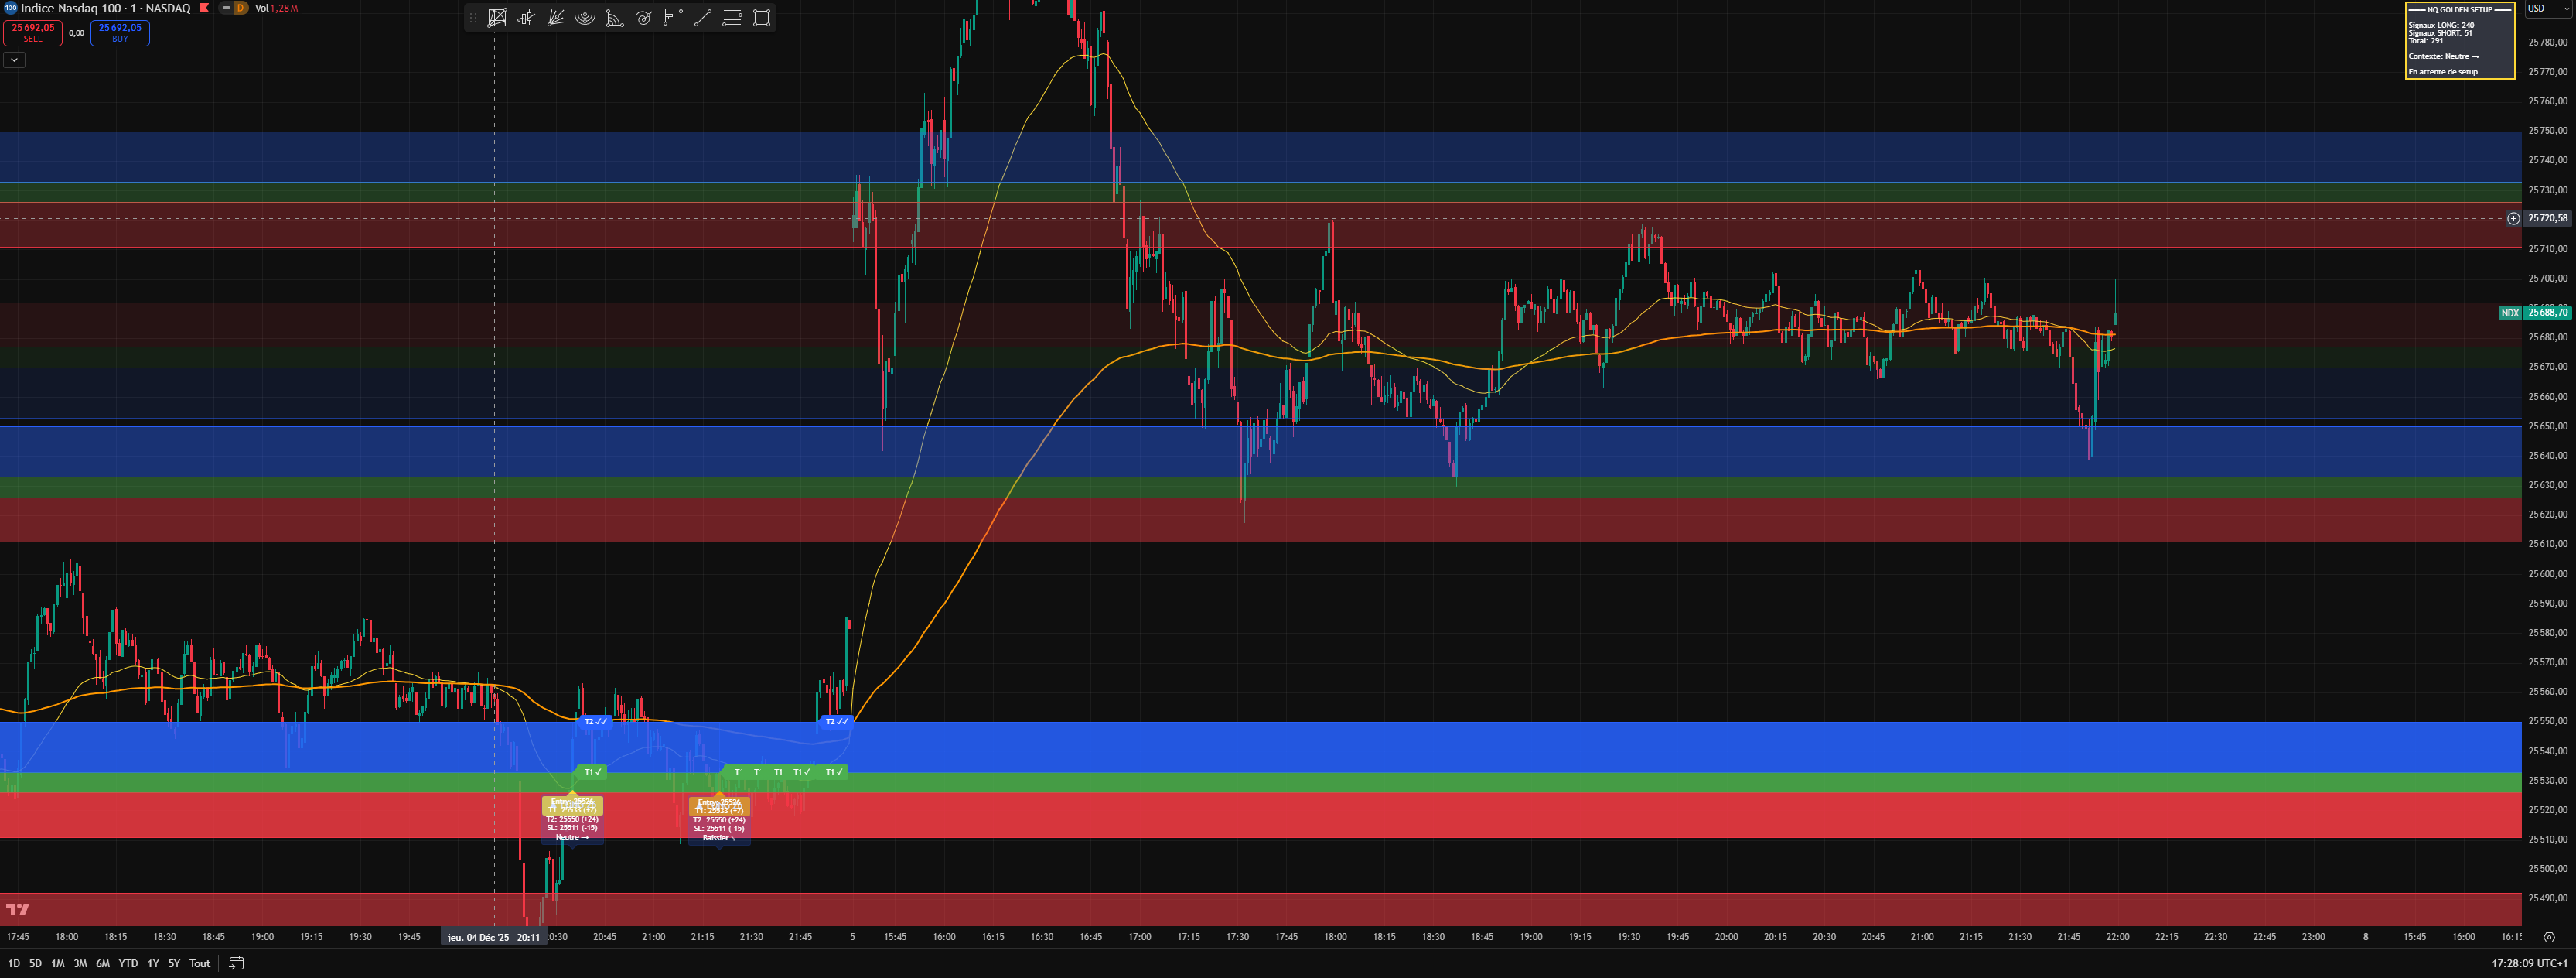Screen dimensions: 2576x978
Task: Click the red flag next to NASDAQ
Action: coord(204,8)
